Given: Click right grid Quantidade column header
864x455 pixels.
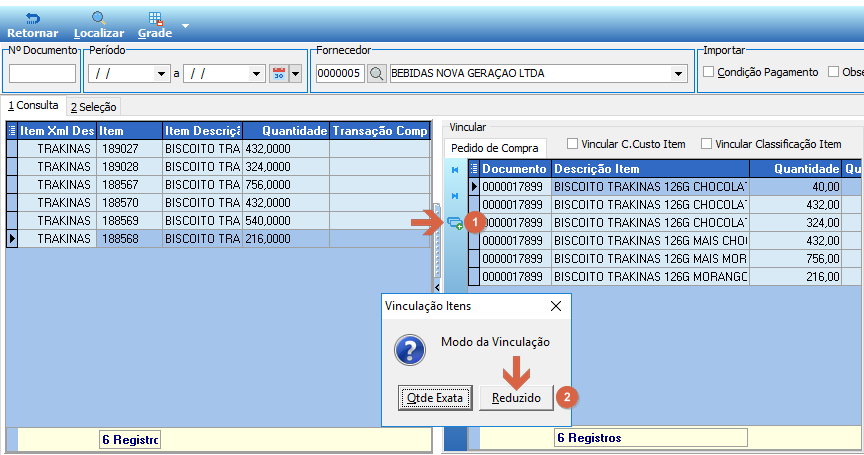Looking at the screenshot, I should click(x=796, y=169).
